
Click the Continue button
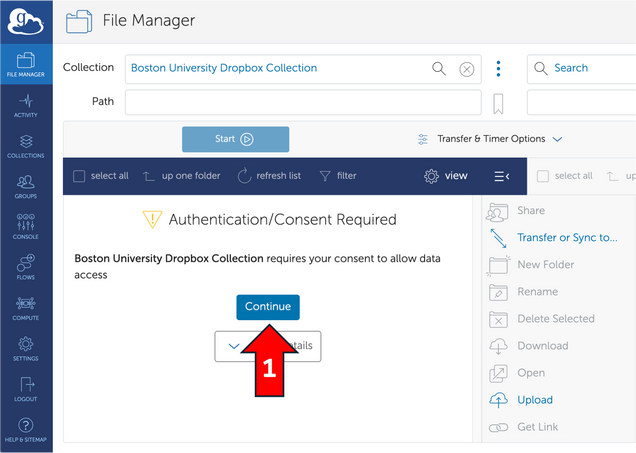click(x=268, y=307)
